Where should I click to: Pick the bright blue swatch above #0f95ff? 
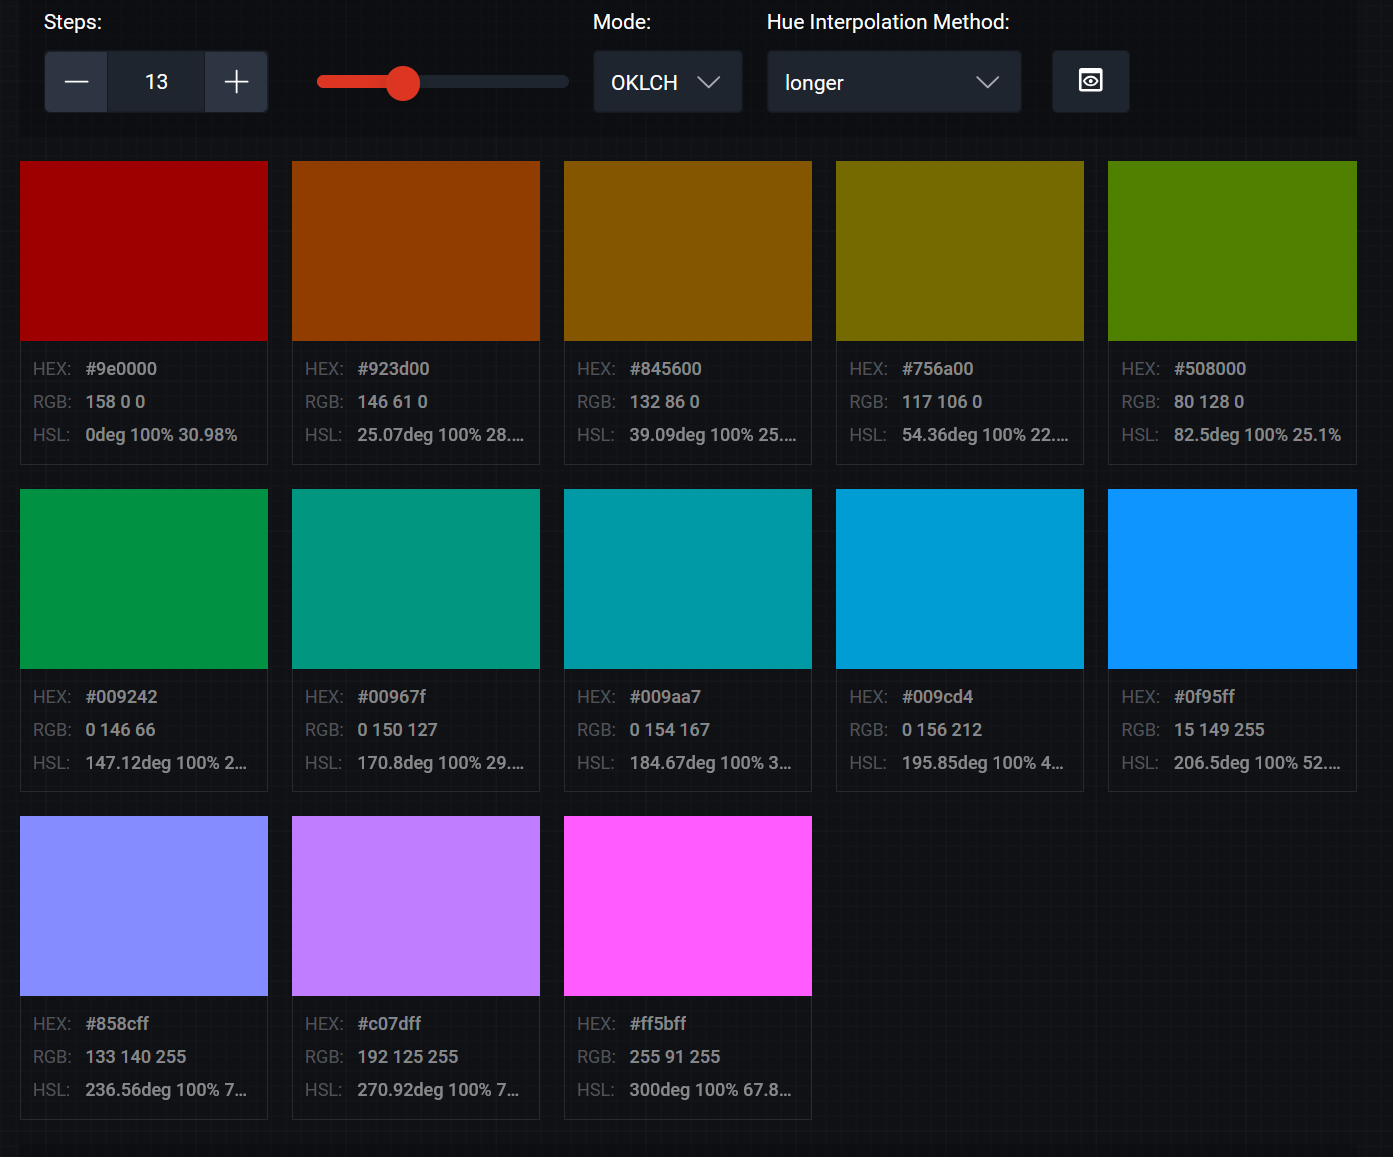(x=1232, y=579)
